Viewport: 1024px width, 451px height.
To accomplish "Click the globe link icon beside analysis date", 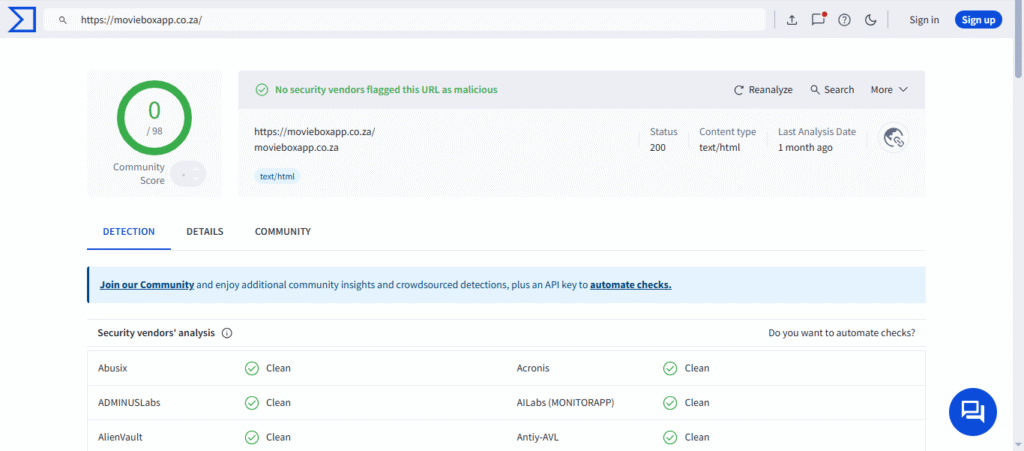I will pyautogui.click(x=893, y=138).
